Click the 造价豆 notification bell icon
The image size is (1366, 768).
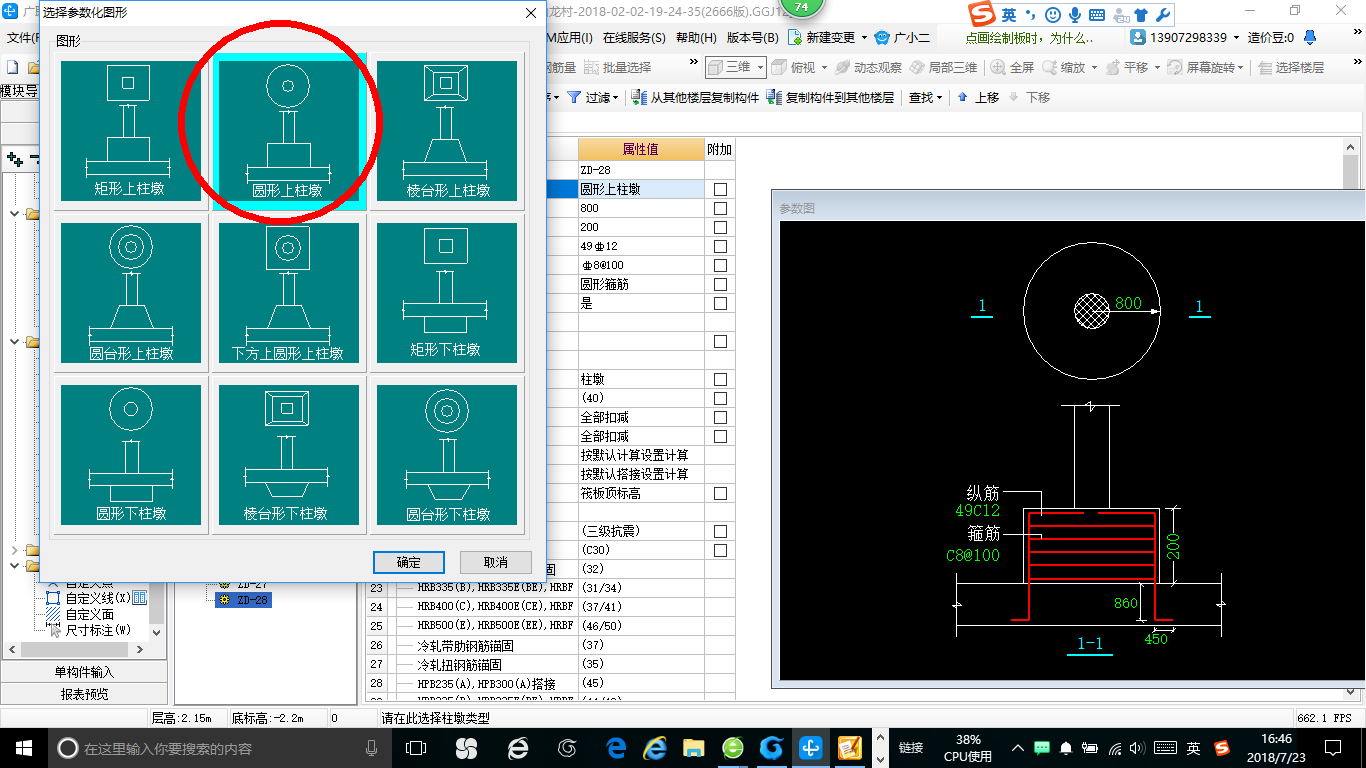tap(1308, 38)
